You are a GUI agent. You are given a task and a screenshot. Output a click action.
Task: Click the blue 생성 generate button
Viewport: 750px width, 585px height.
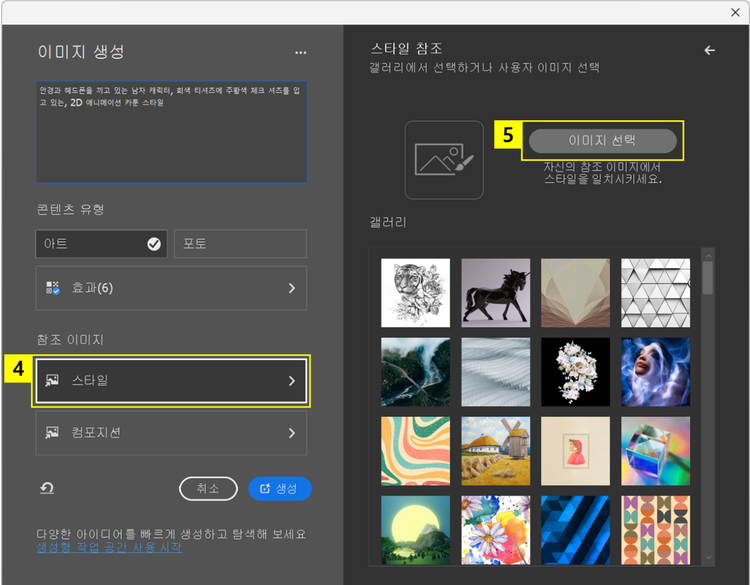[x=280, y=488]
